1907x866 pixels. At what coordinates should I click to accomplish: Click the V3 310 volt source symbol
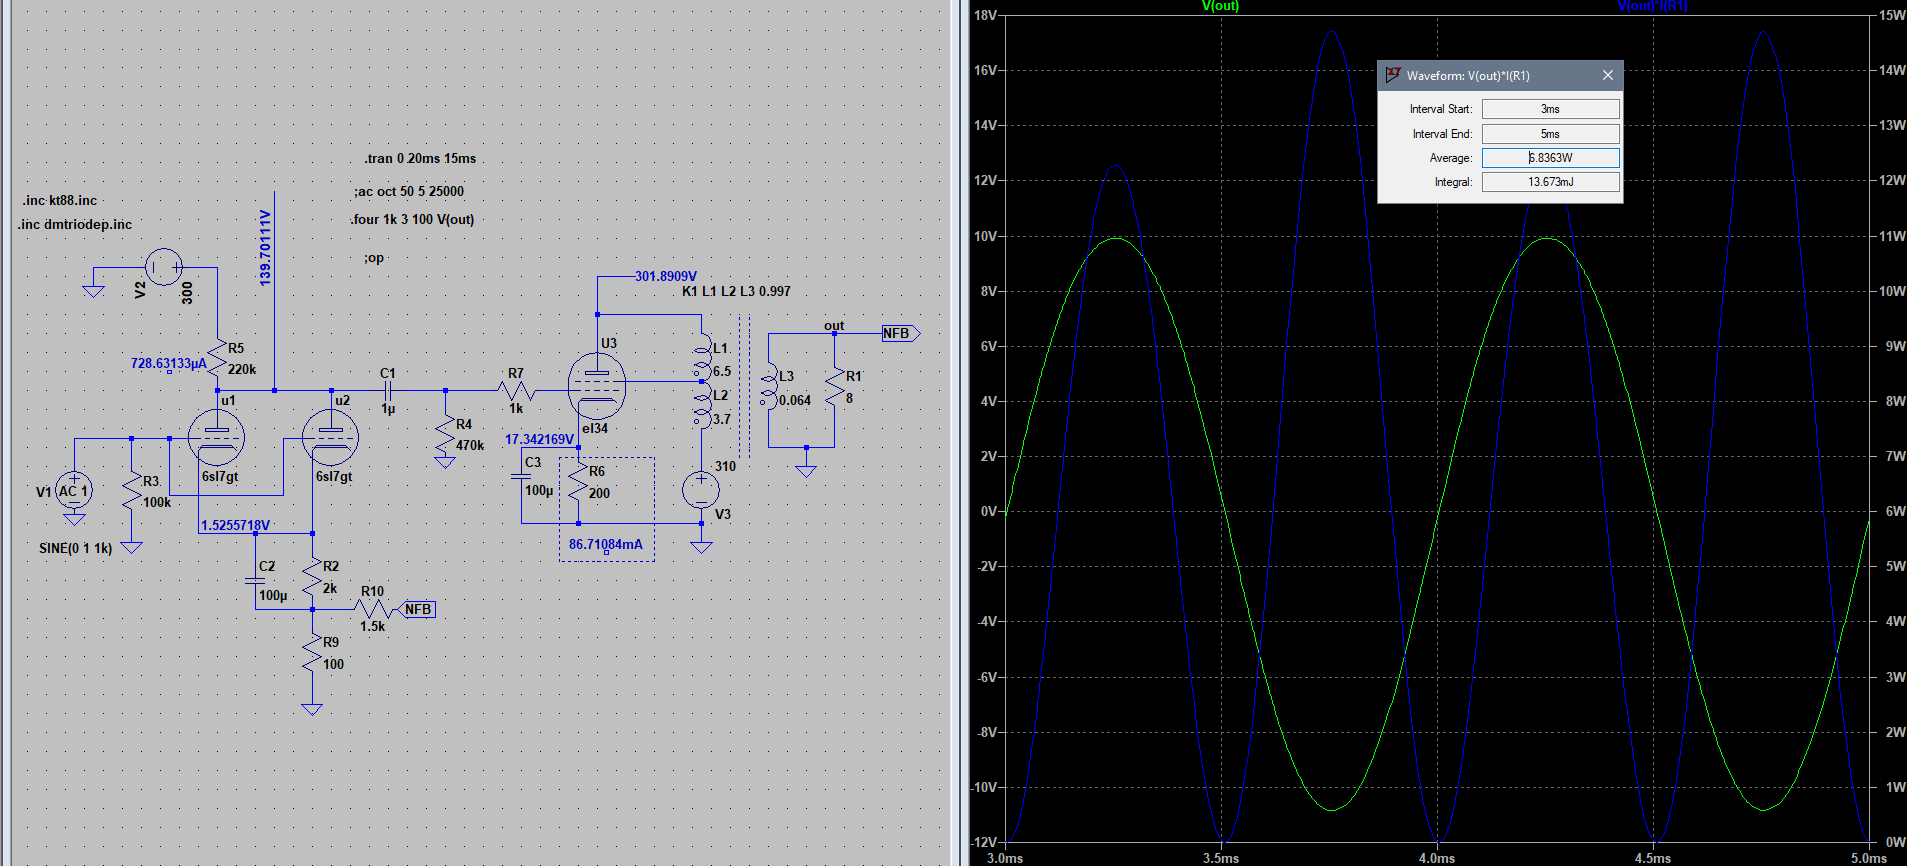pos(701,489)
